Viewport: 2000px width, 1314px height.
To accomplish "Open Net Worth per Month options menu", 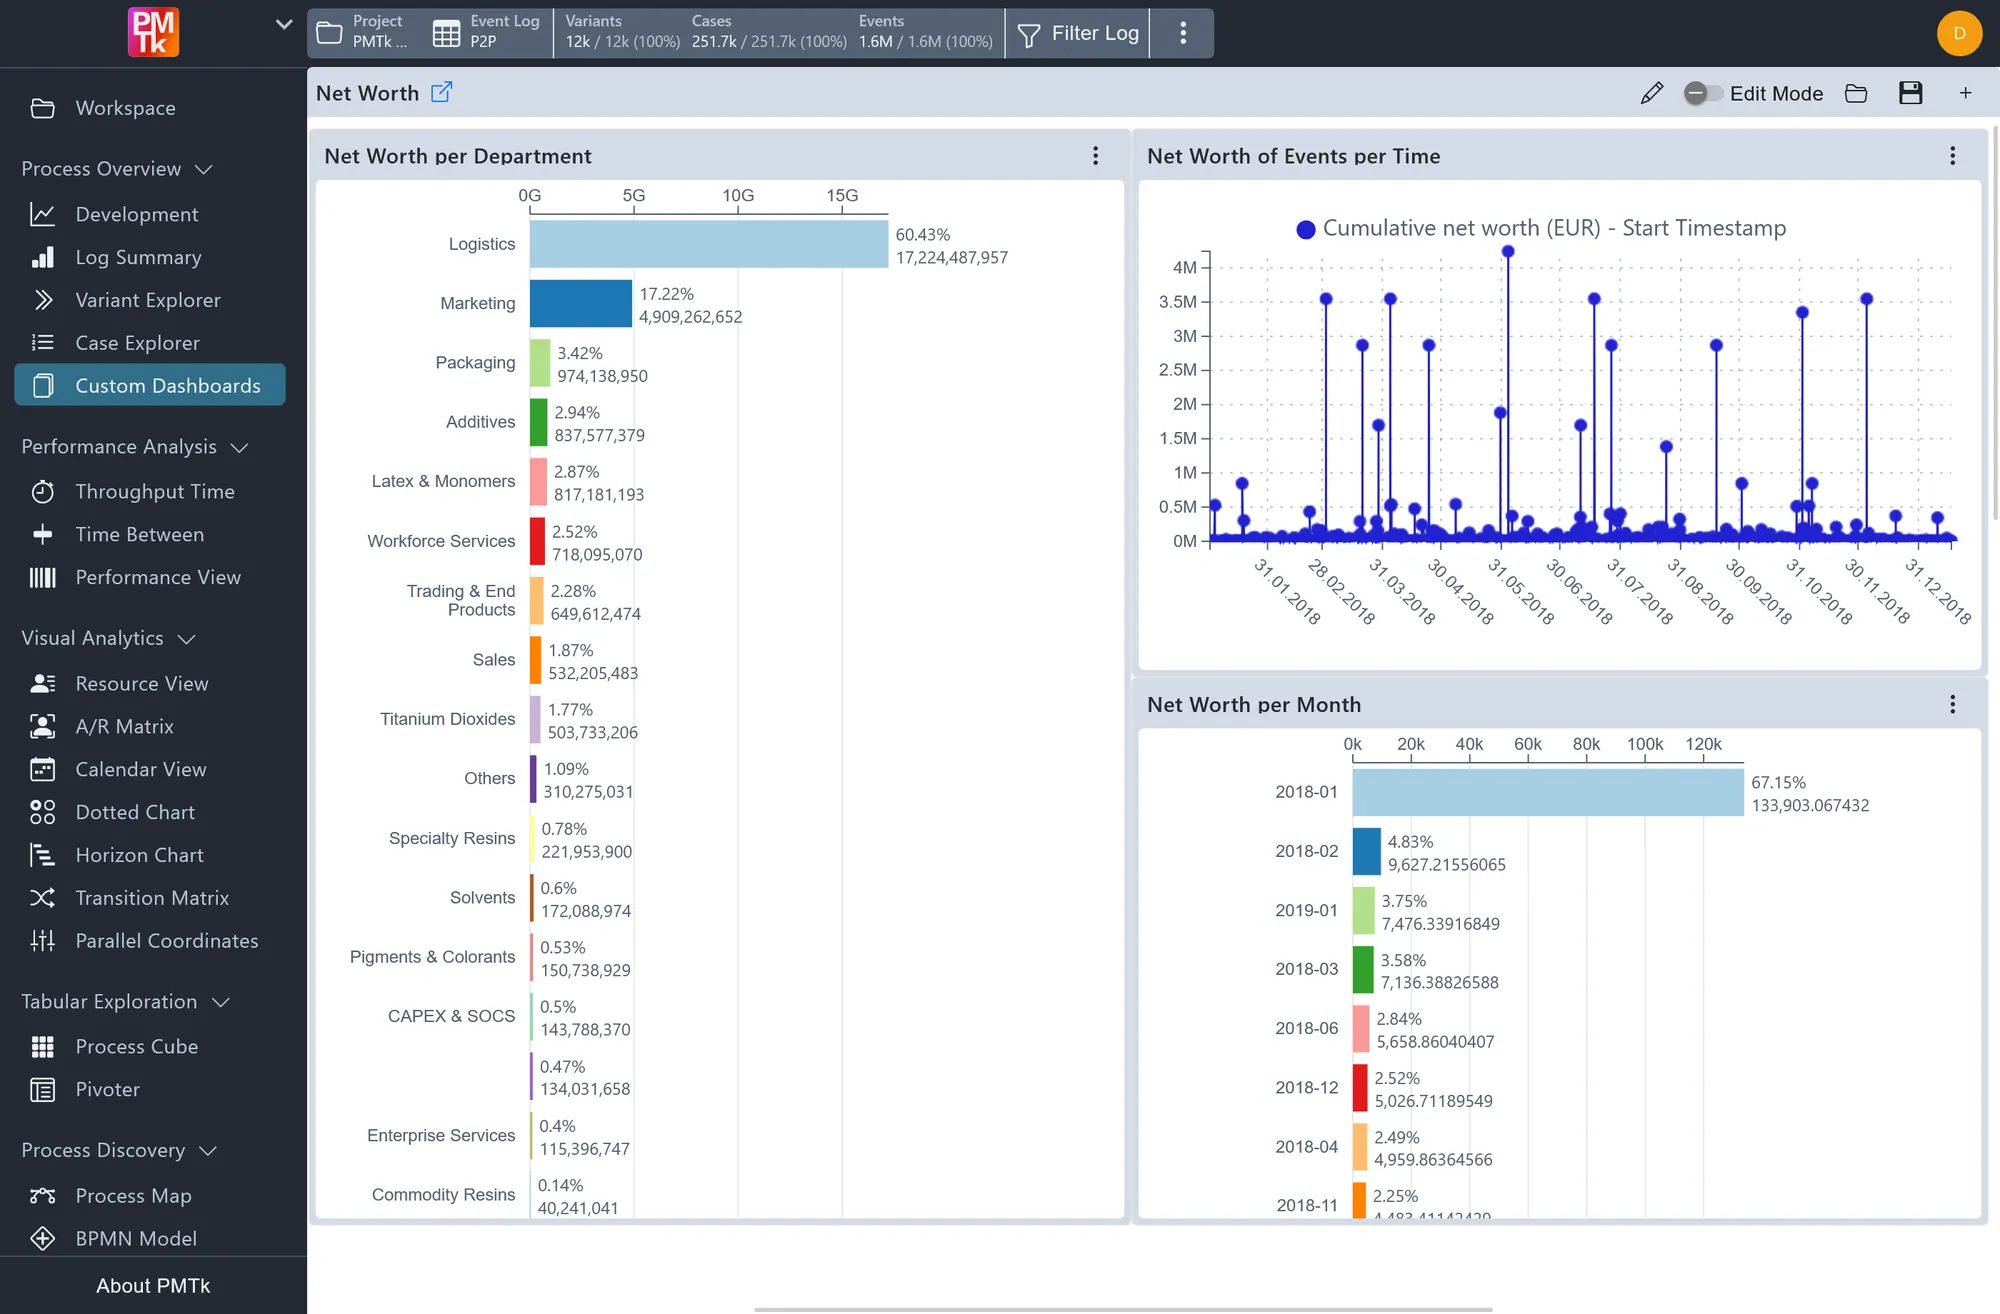I will click(x=1952, y=704).
